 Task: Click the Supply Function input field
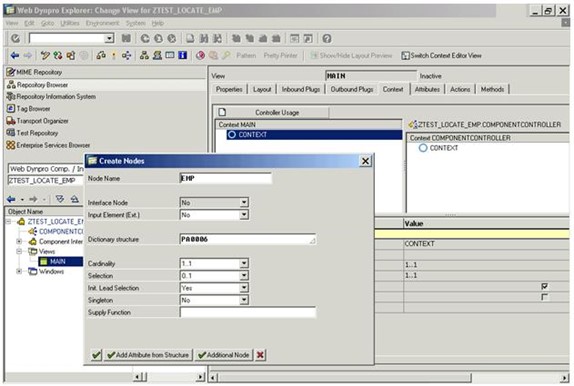(x=248, y=312)
